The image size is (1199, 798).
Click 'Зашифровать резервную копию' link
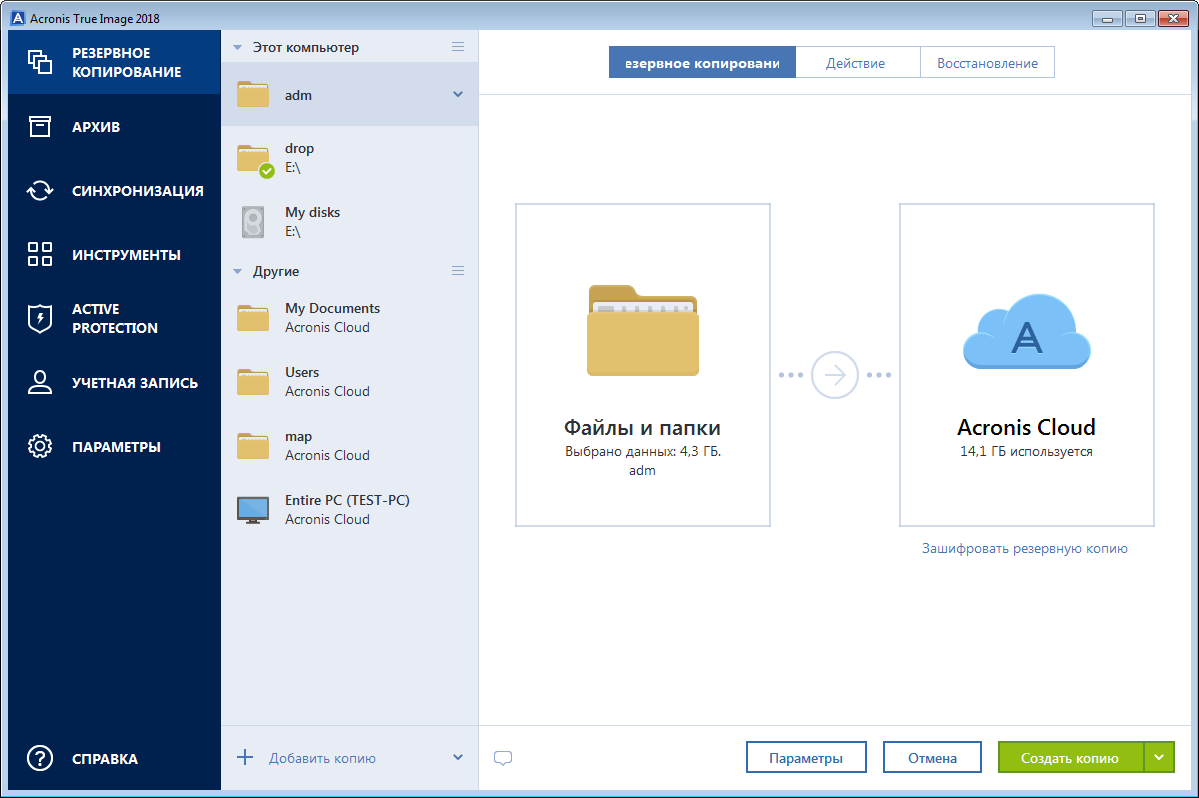click(1025, 548)
